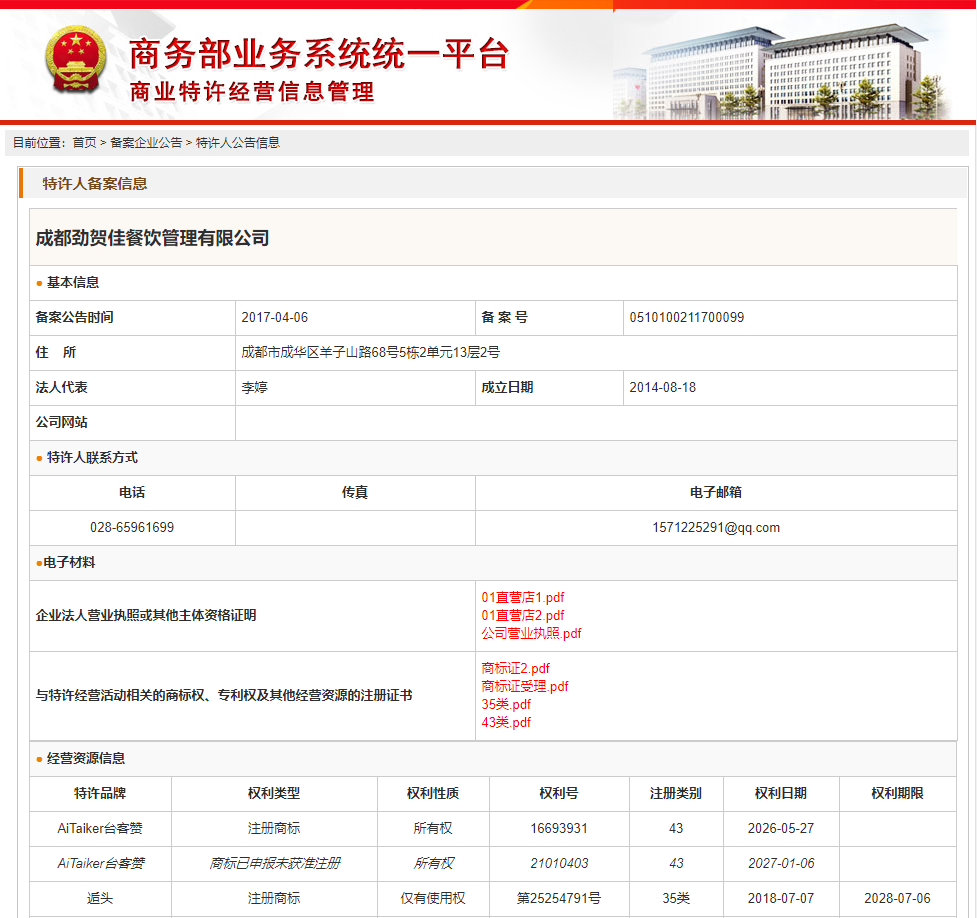Click the 经营资源信息 section header
This screenshot has height=918, width=977.
point(86,758)
